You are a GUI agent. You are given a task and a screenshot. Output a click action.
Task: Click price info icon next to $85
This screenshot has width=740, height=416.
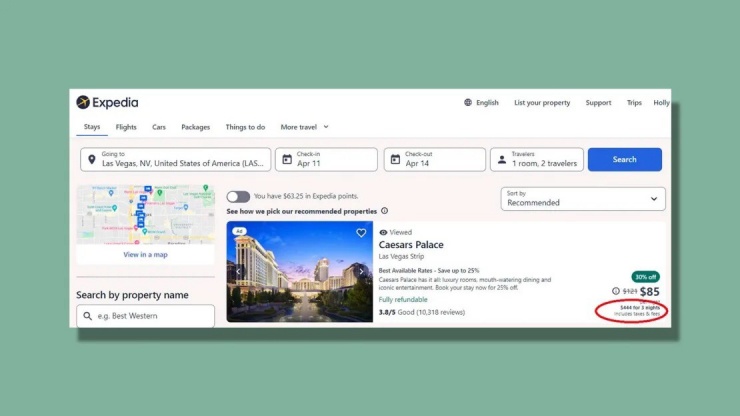(615, 291)
